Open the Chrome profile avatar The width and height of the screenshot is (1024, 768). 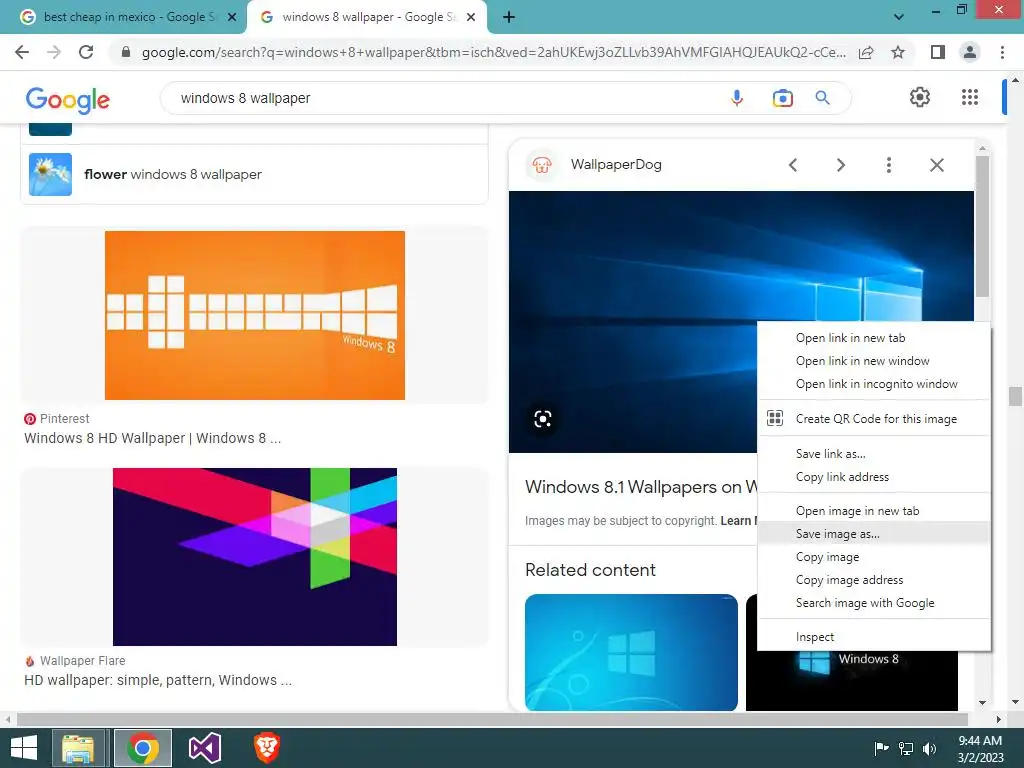970,52
